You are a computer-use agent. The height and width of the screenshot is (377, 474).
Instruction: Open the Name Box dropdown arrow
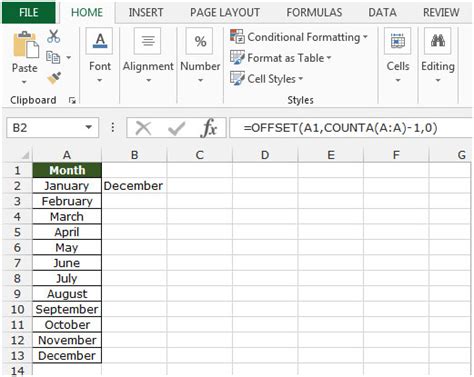89,127
